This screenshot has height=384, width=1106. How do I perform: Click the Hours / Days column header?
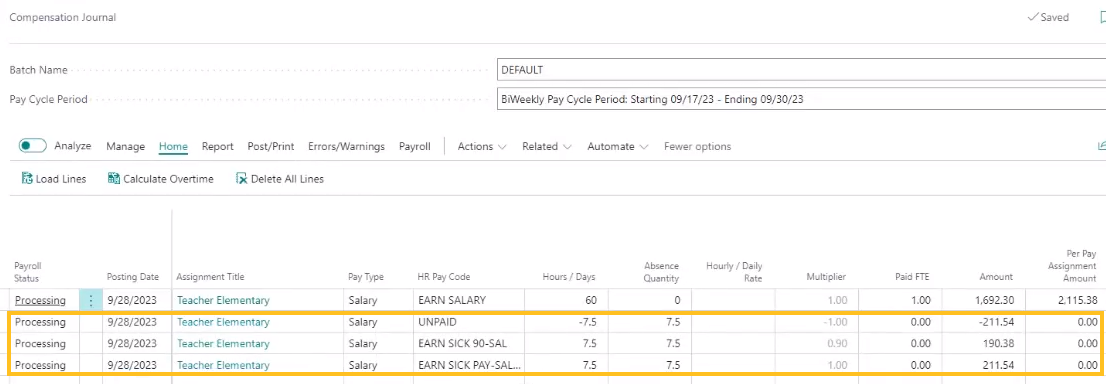coord(569,277)
